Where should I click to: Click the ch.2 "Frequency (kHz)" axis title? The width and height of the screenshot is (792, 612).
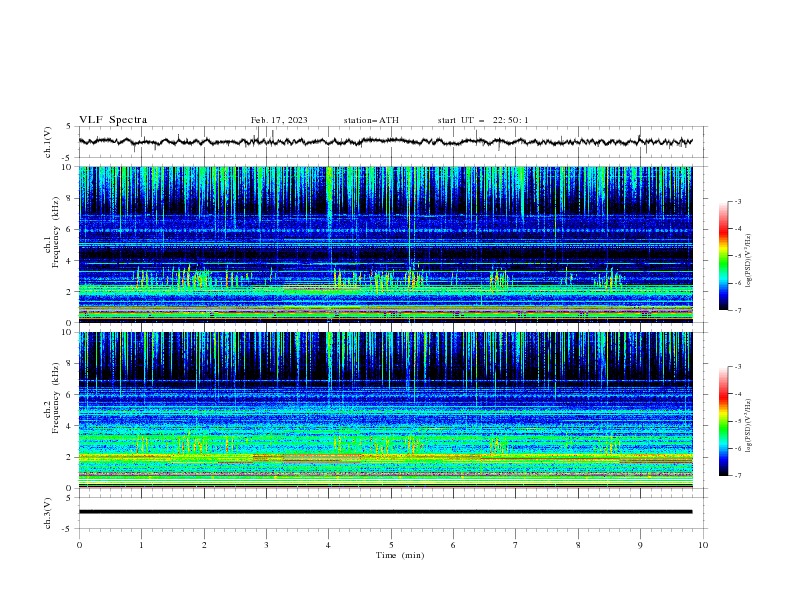(x=55, y=398)
